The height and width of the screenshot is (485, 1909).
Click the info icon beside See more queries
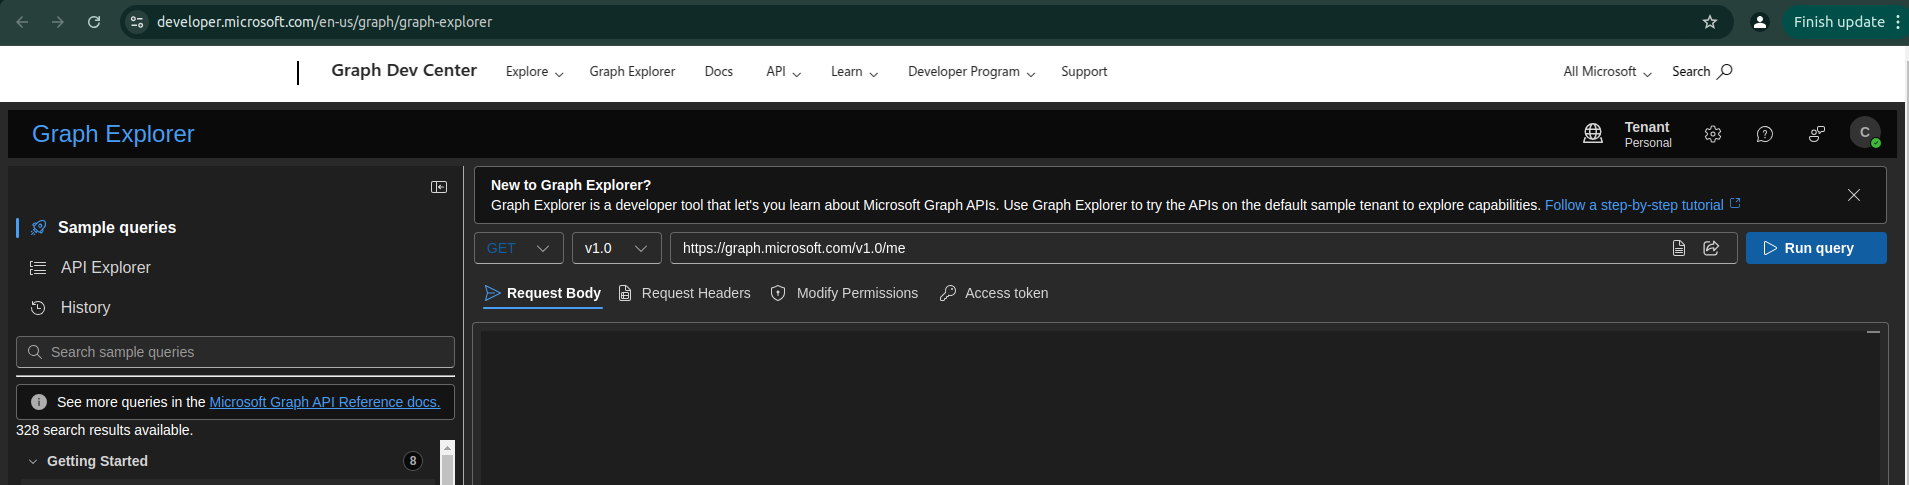(39, 402)
